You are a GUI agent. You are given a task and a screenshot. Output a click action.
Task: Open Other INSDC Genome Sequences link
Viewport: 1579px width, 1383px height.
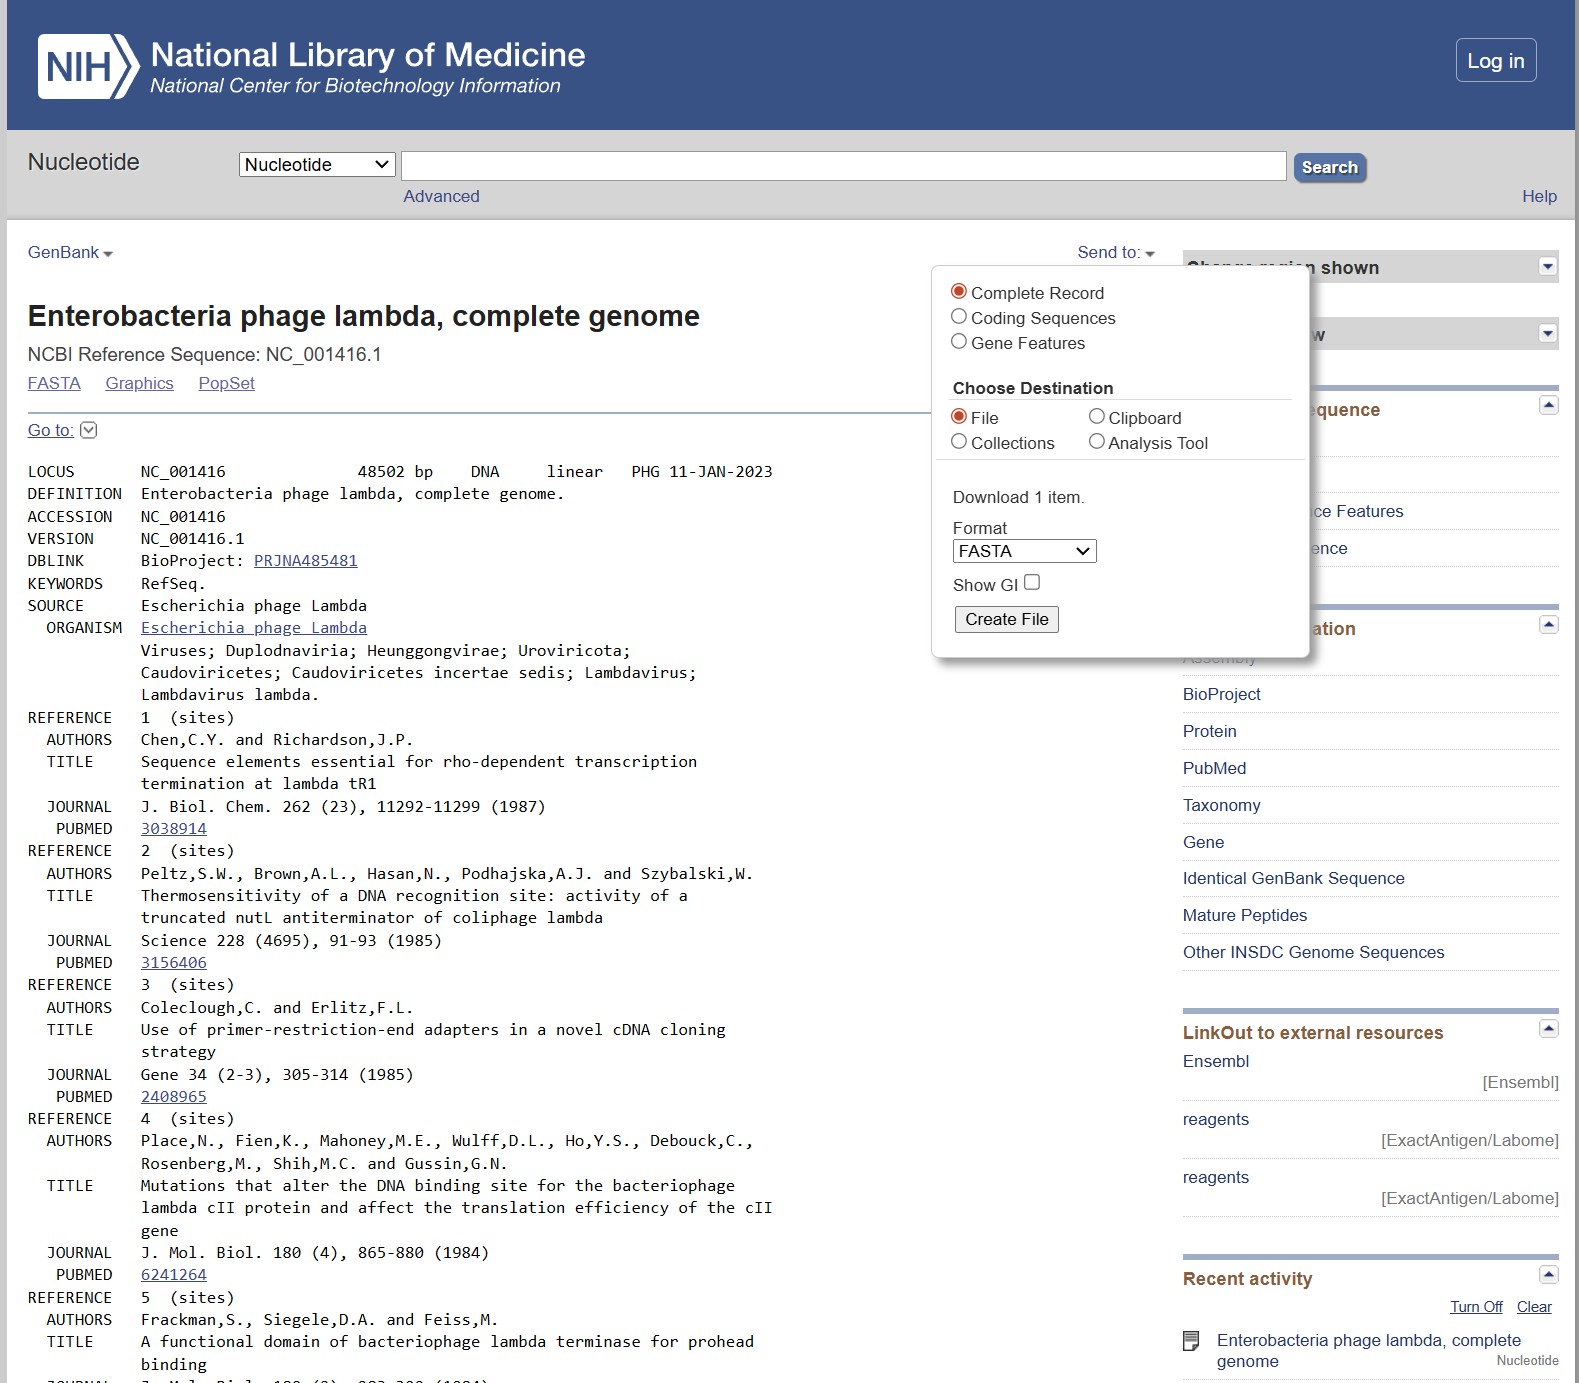pos(1313,952)
